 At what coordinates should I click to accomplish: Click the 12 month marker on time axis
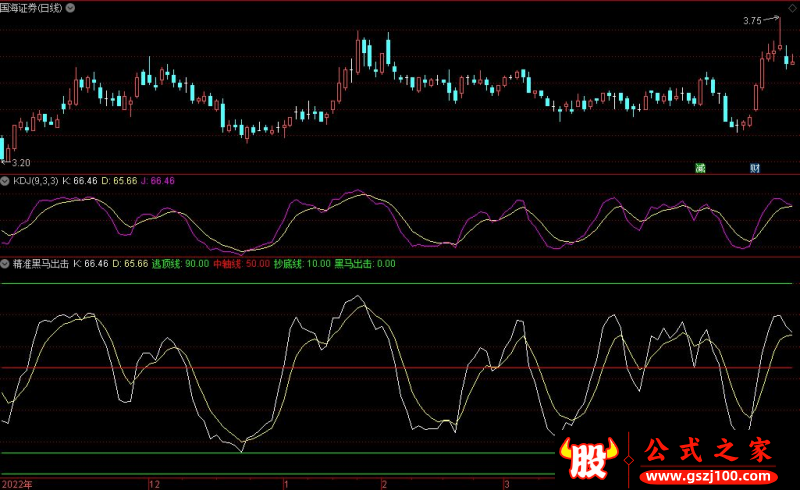[153, 483]
